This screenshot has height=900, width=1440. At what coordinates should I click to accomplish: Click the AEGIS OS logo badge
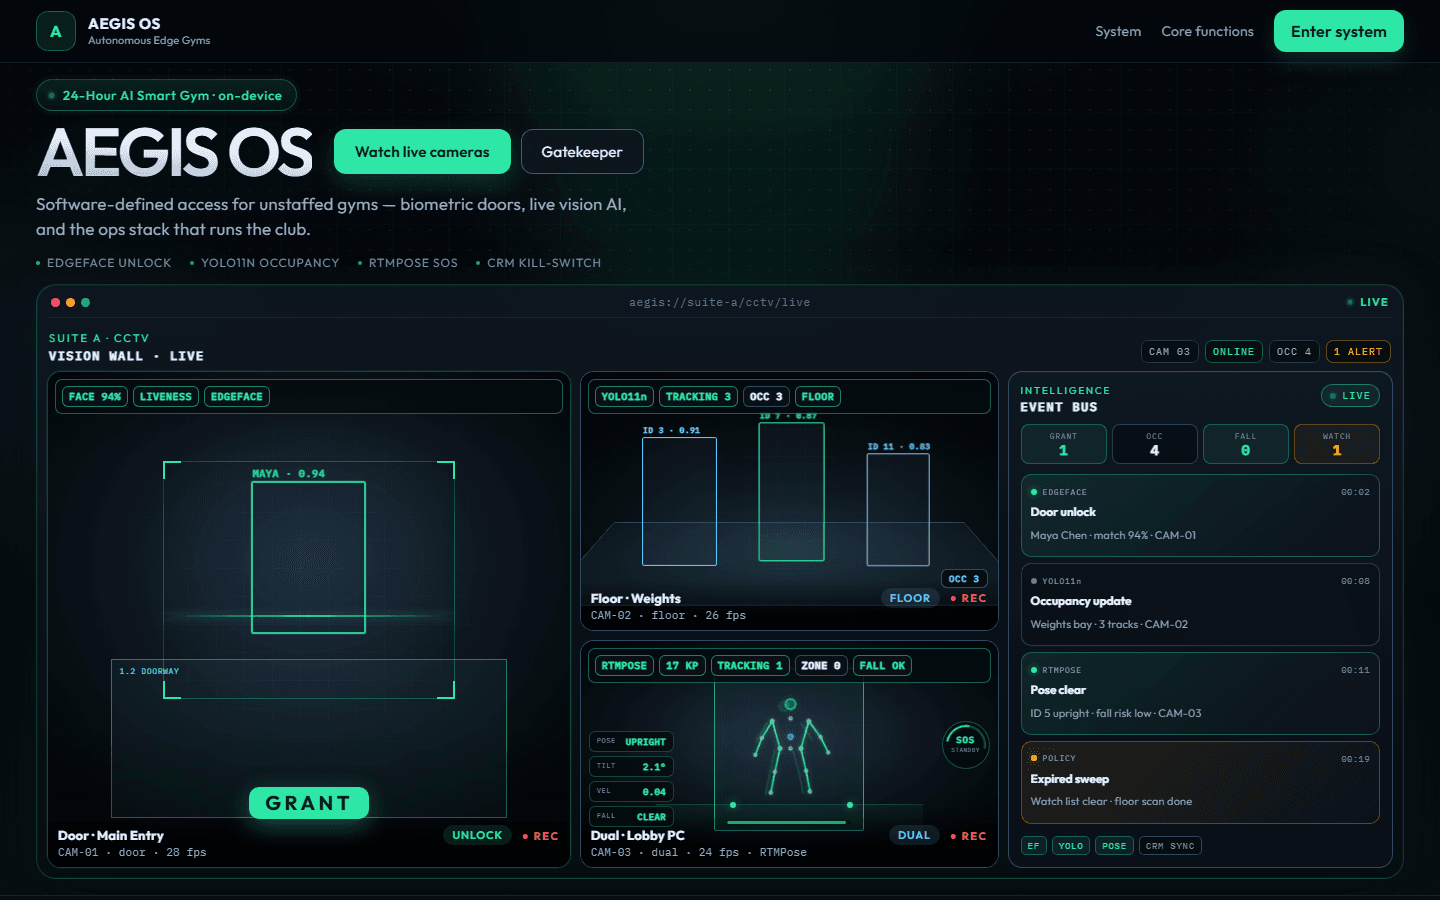click(x=56, y=31)
